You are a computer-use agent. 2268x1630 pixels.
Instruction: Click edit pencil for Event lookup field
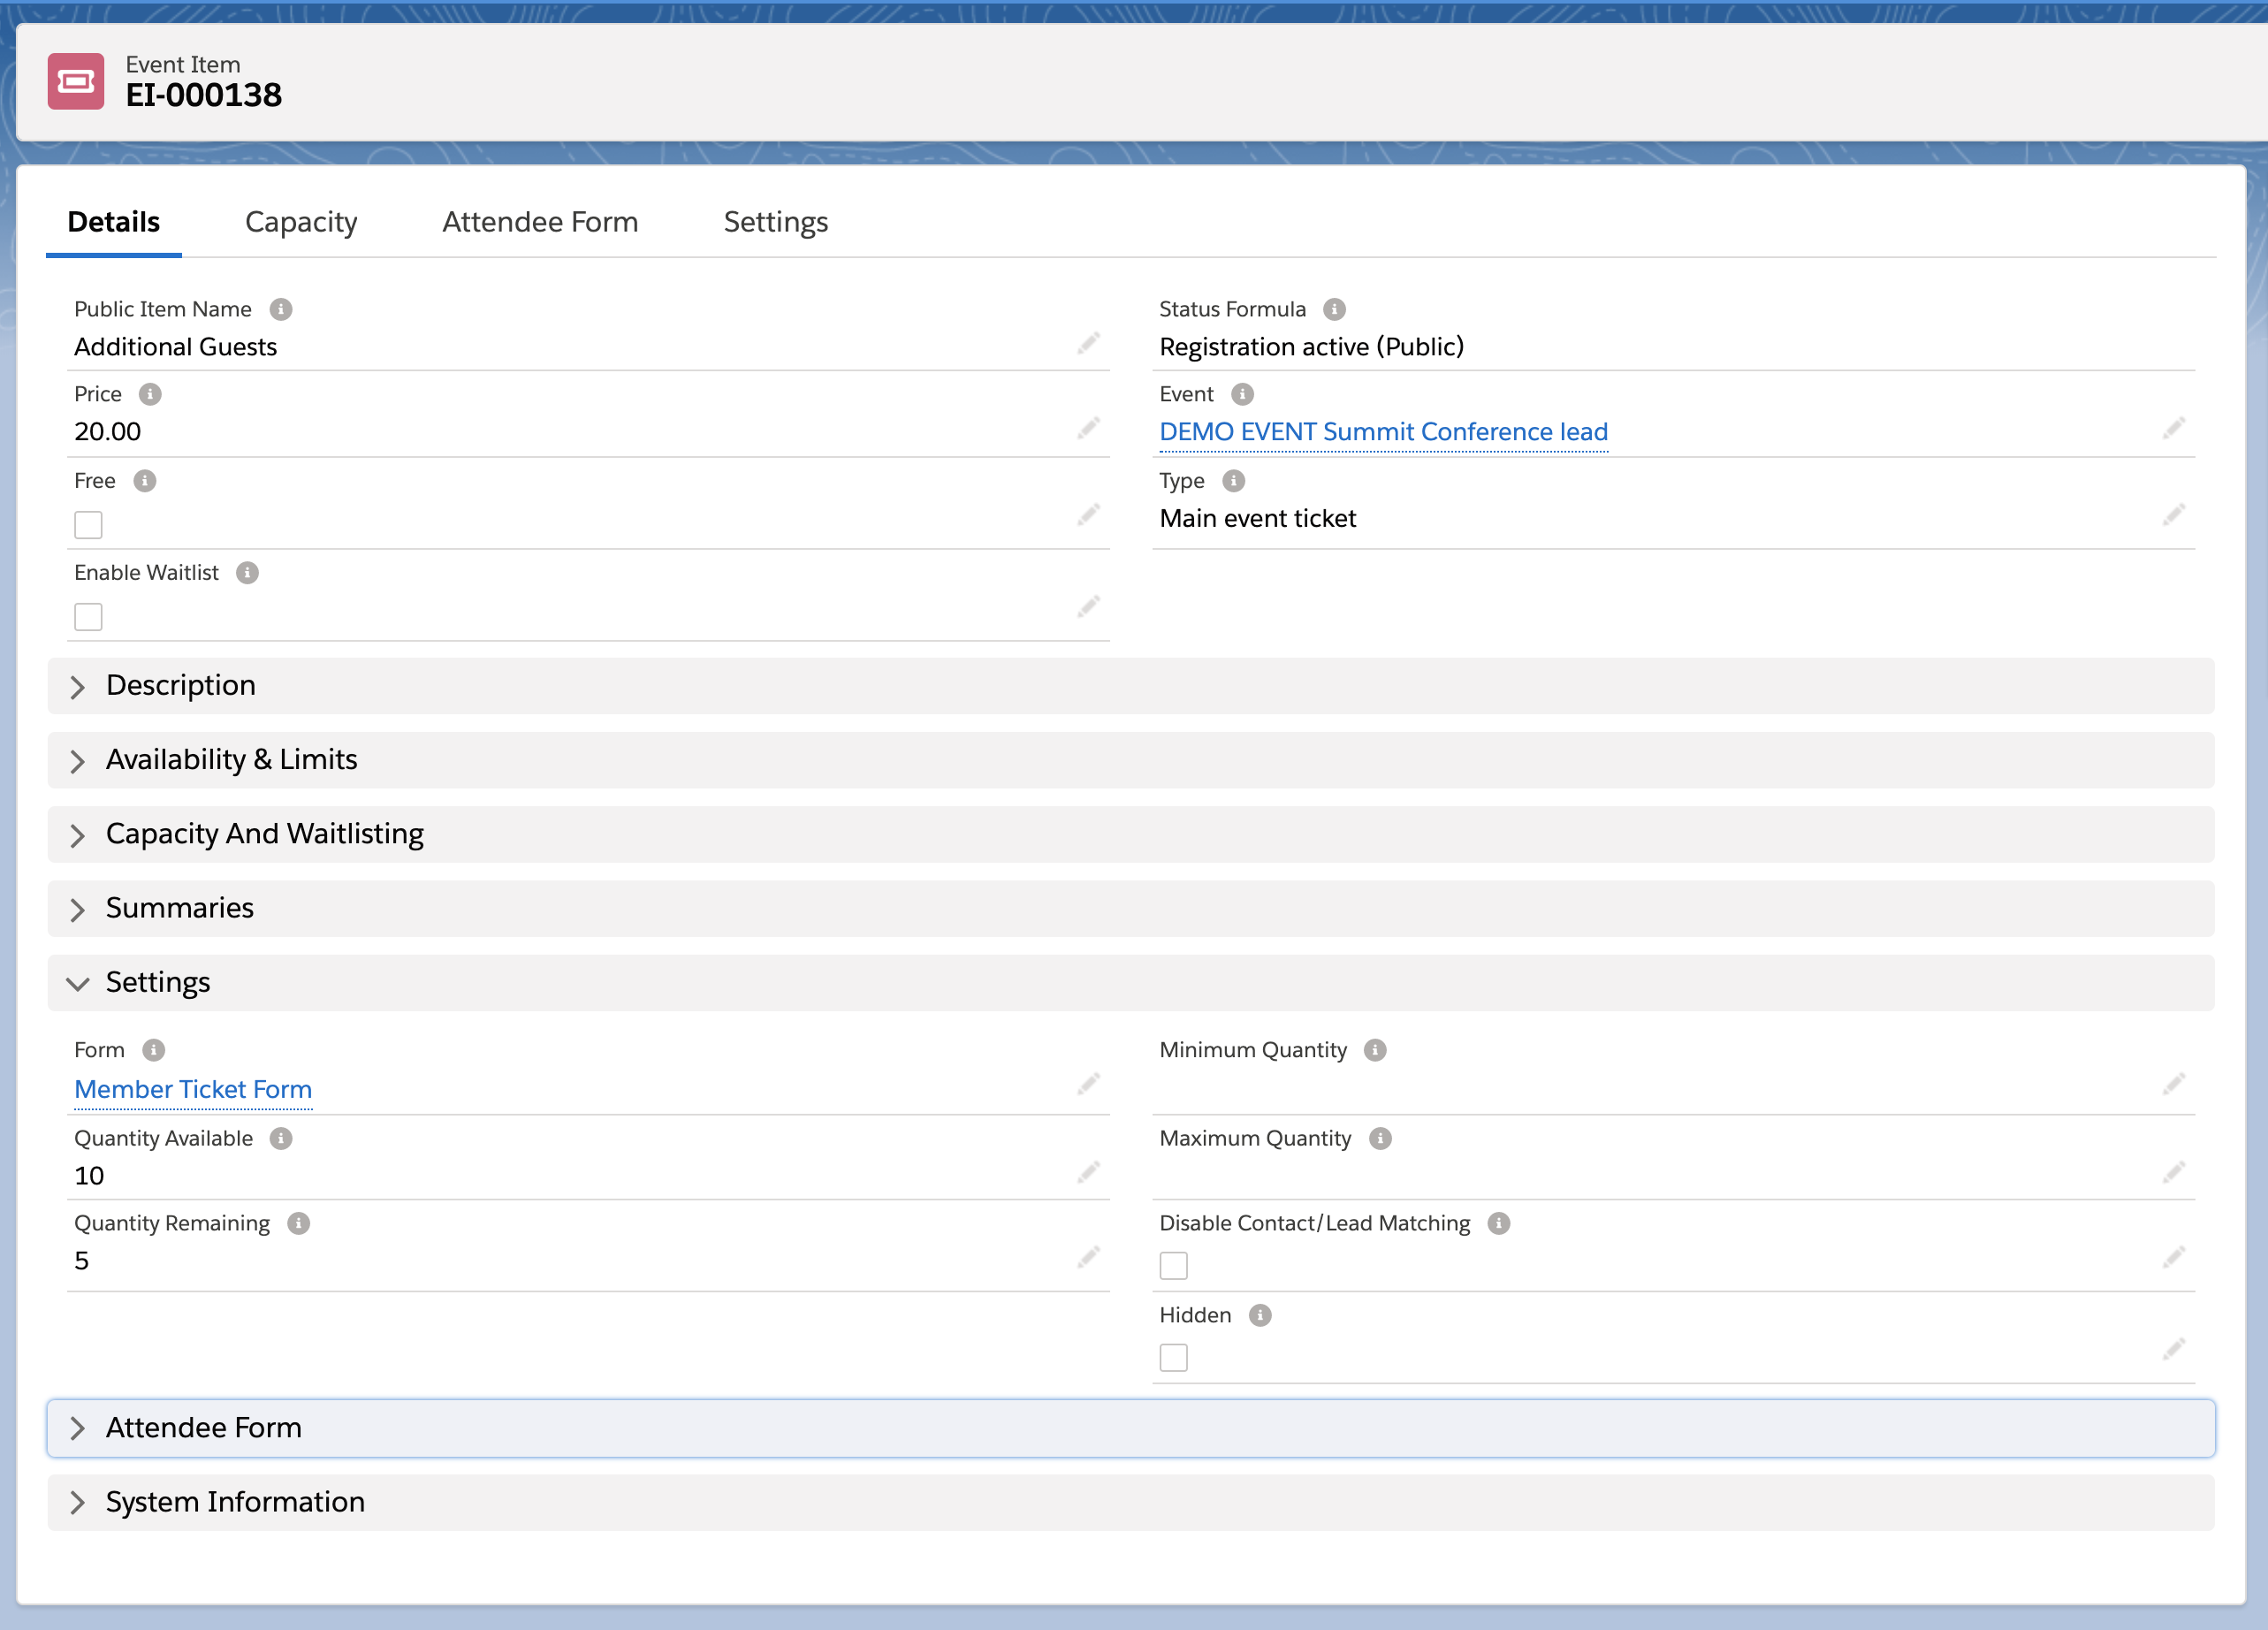click(2173, 429)
